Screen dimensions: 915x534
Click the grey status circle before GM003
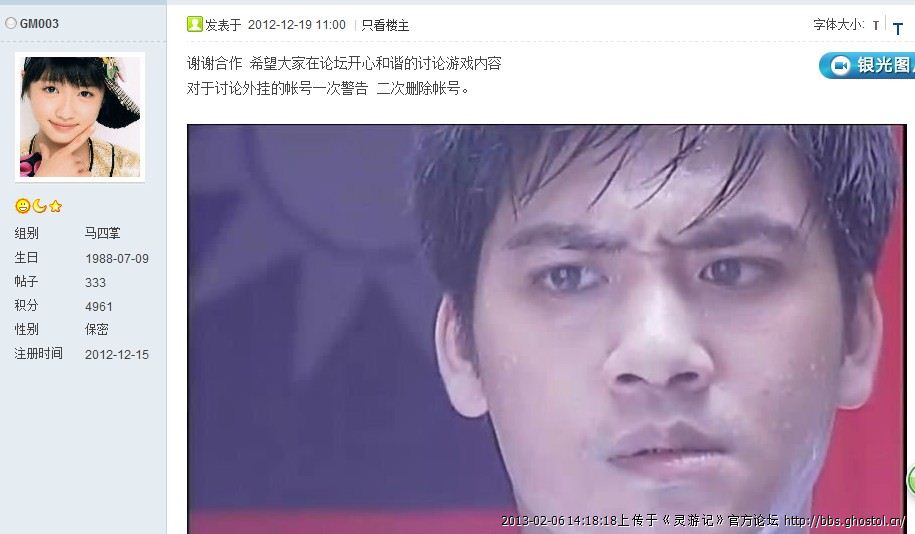(11, 23)
